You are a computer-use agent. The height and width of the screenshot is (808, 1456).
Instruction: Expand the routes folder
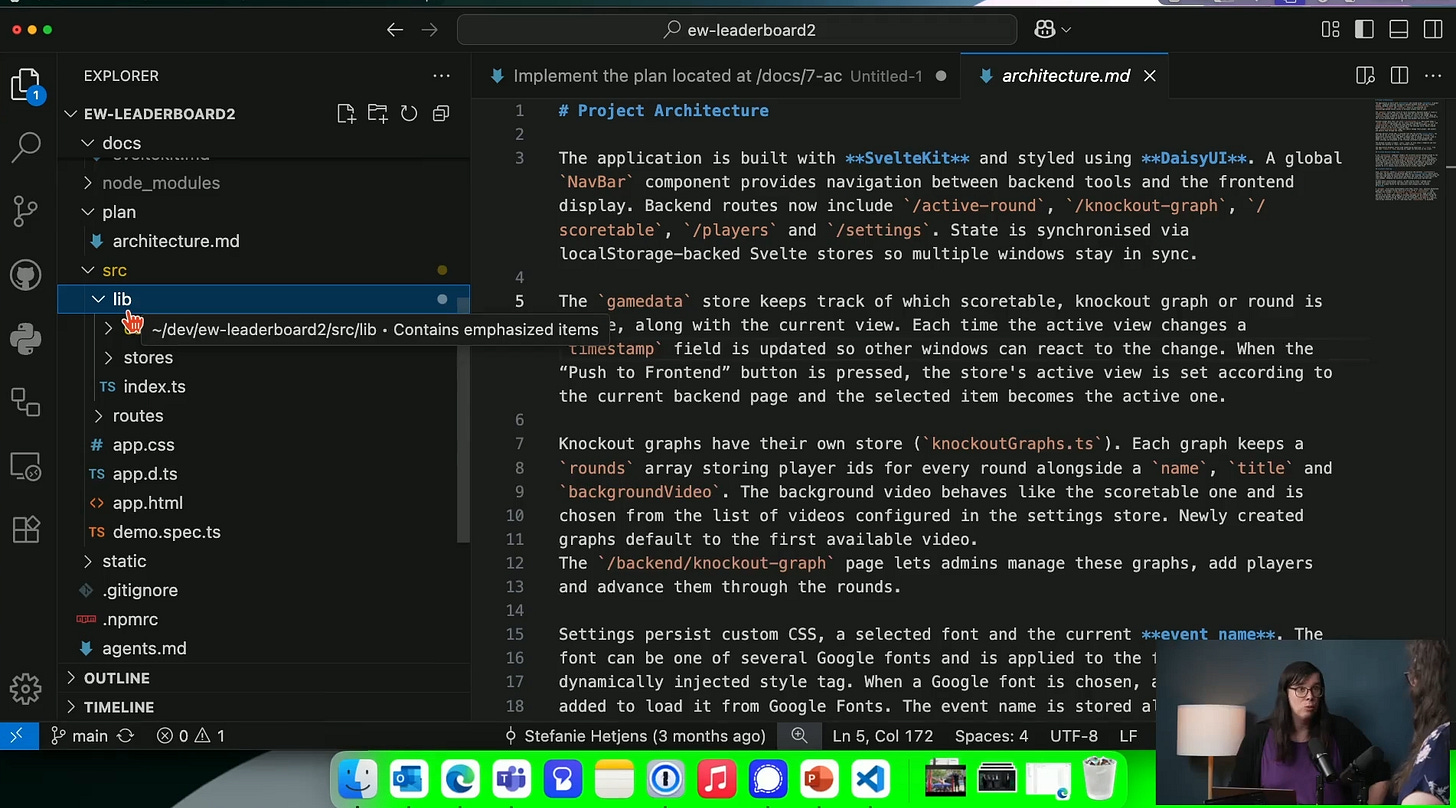(x=137, y=415)
